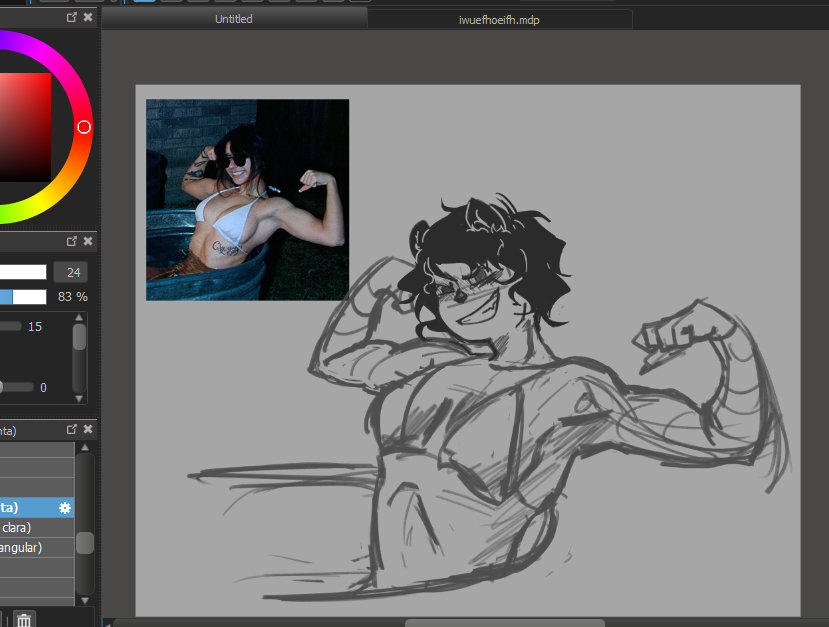Undock the brush size panel
This screenshot has width=829, height=627.
coord(72,241)
